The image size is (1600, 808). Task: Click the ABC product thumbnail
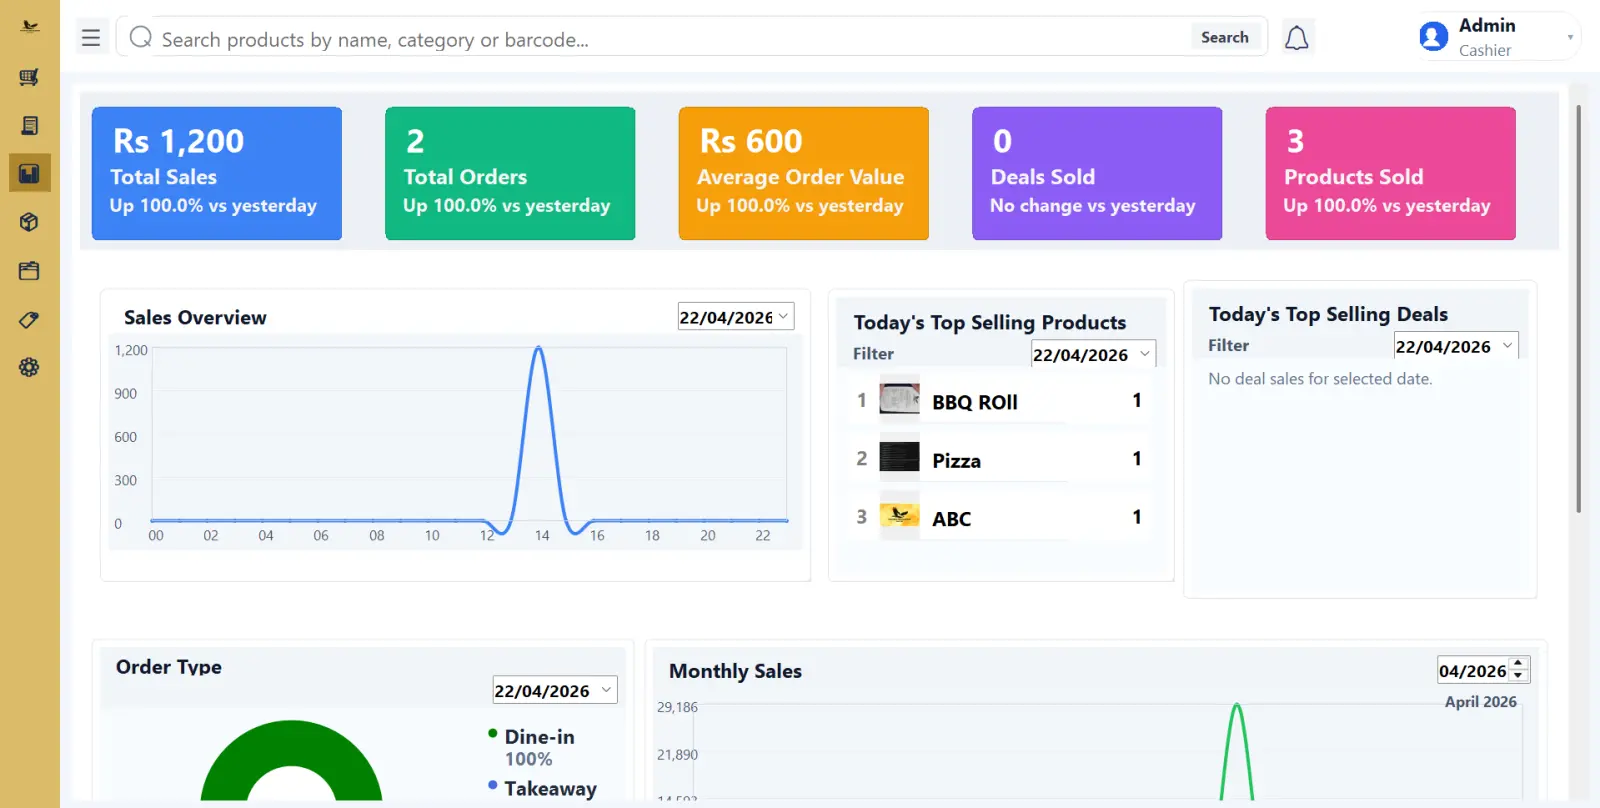coord(899,516)
